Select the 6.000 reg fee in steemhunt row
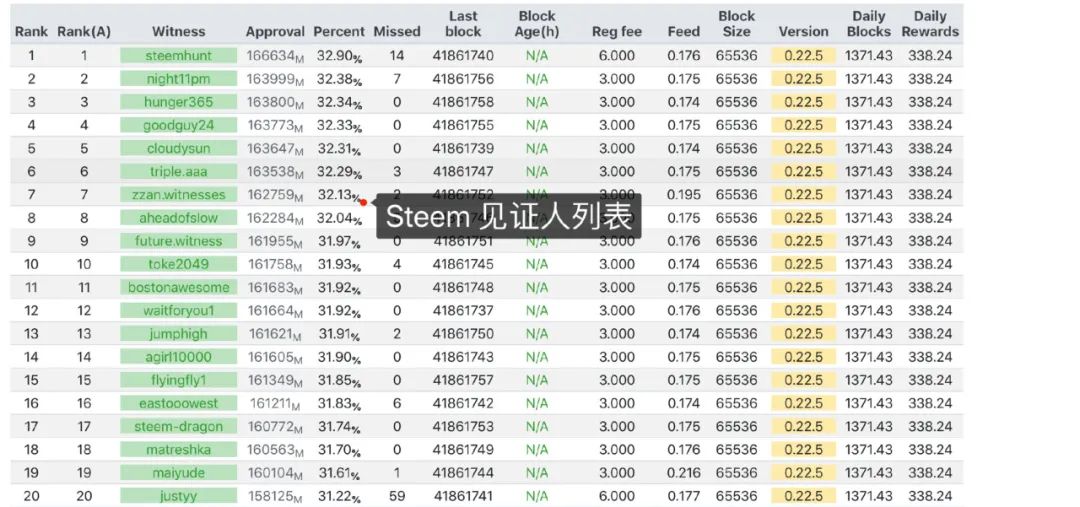This screenshot has height=507, width=1080. [616, 56]
